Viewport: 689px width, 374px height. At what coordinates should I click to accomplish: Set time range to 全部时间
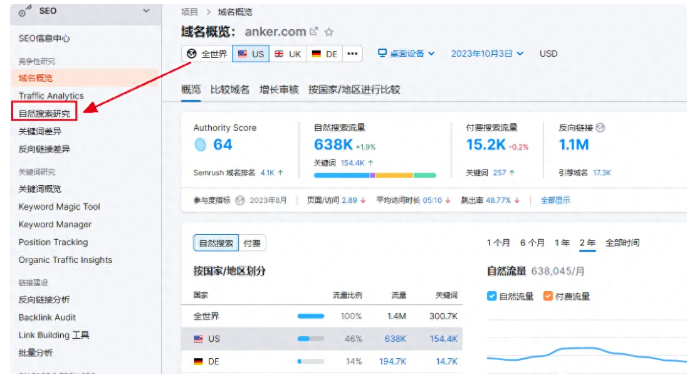pos(622,243)
